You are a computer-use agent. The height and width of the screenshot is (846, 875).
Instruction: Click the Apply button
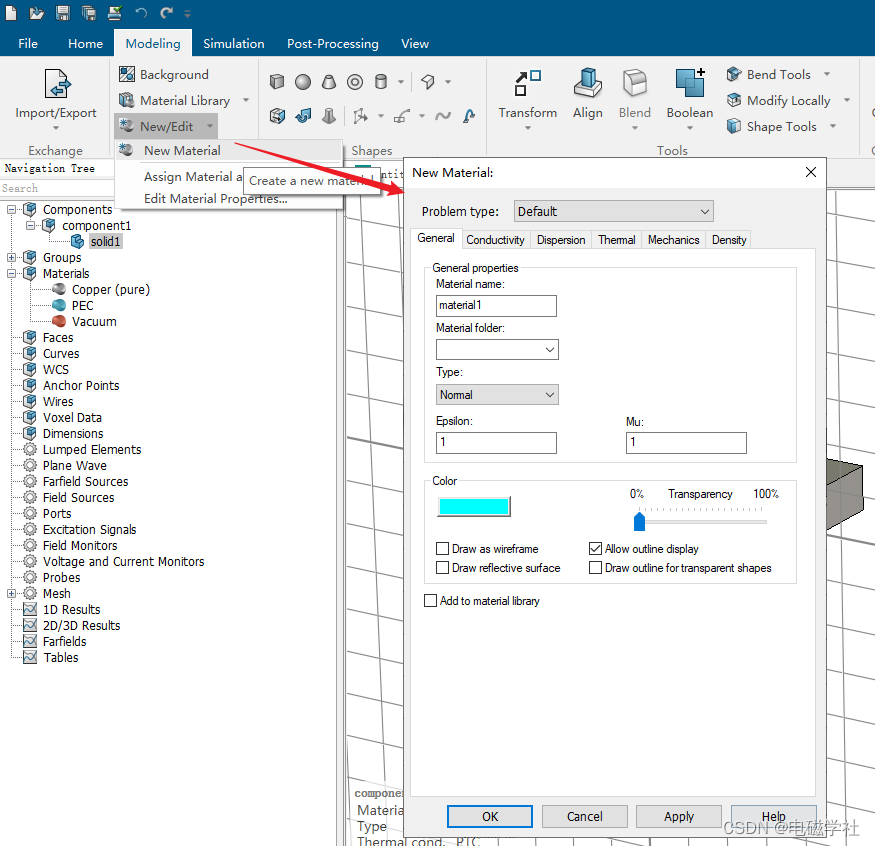(679, 816)
